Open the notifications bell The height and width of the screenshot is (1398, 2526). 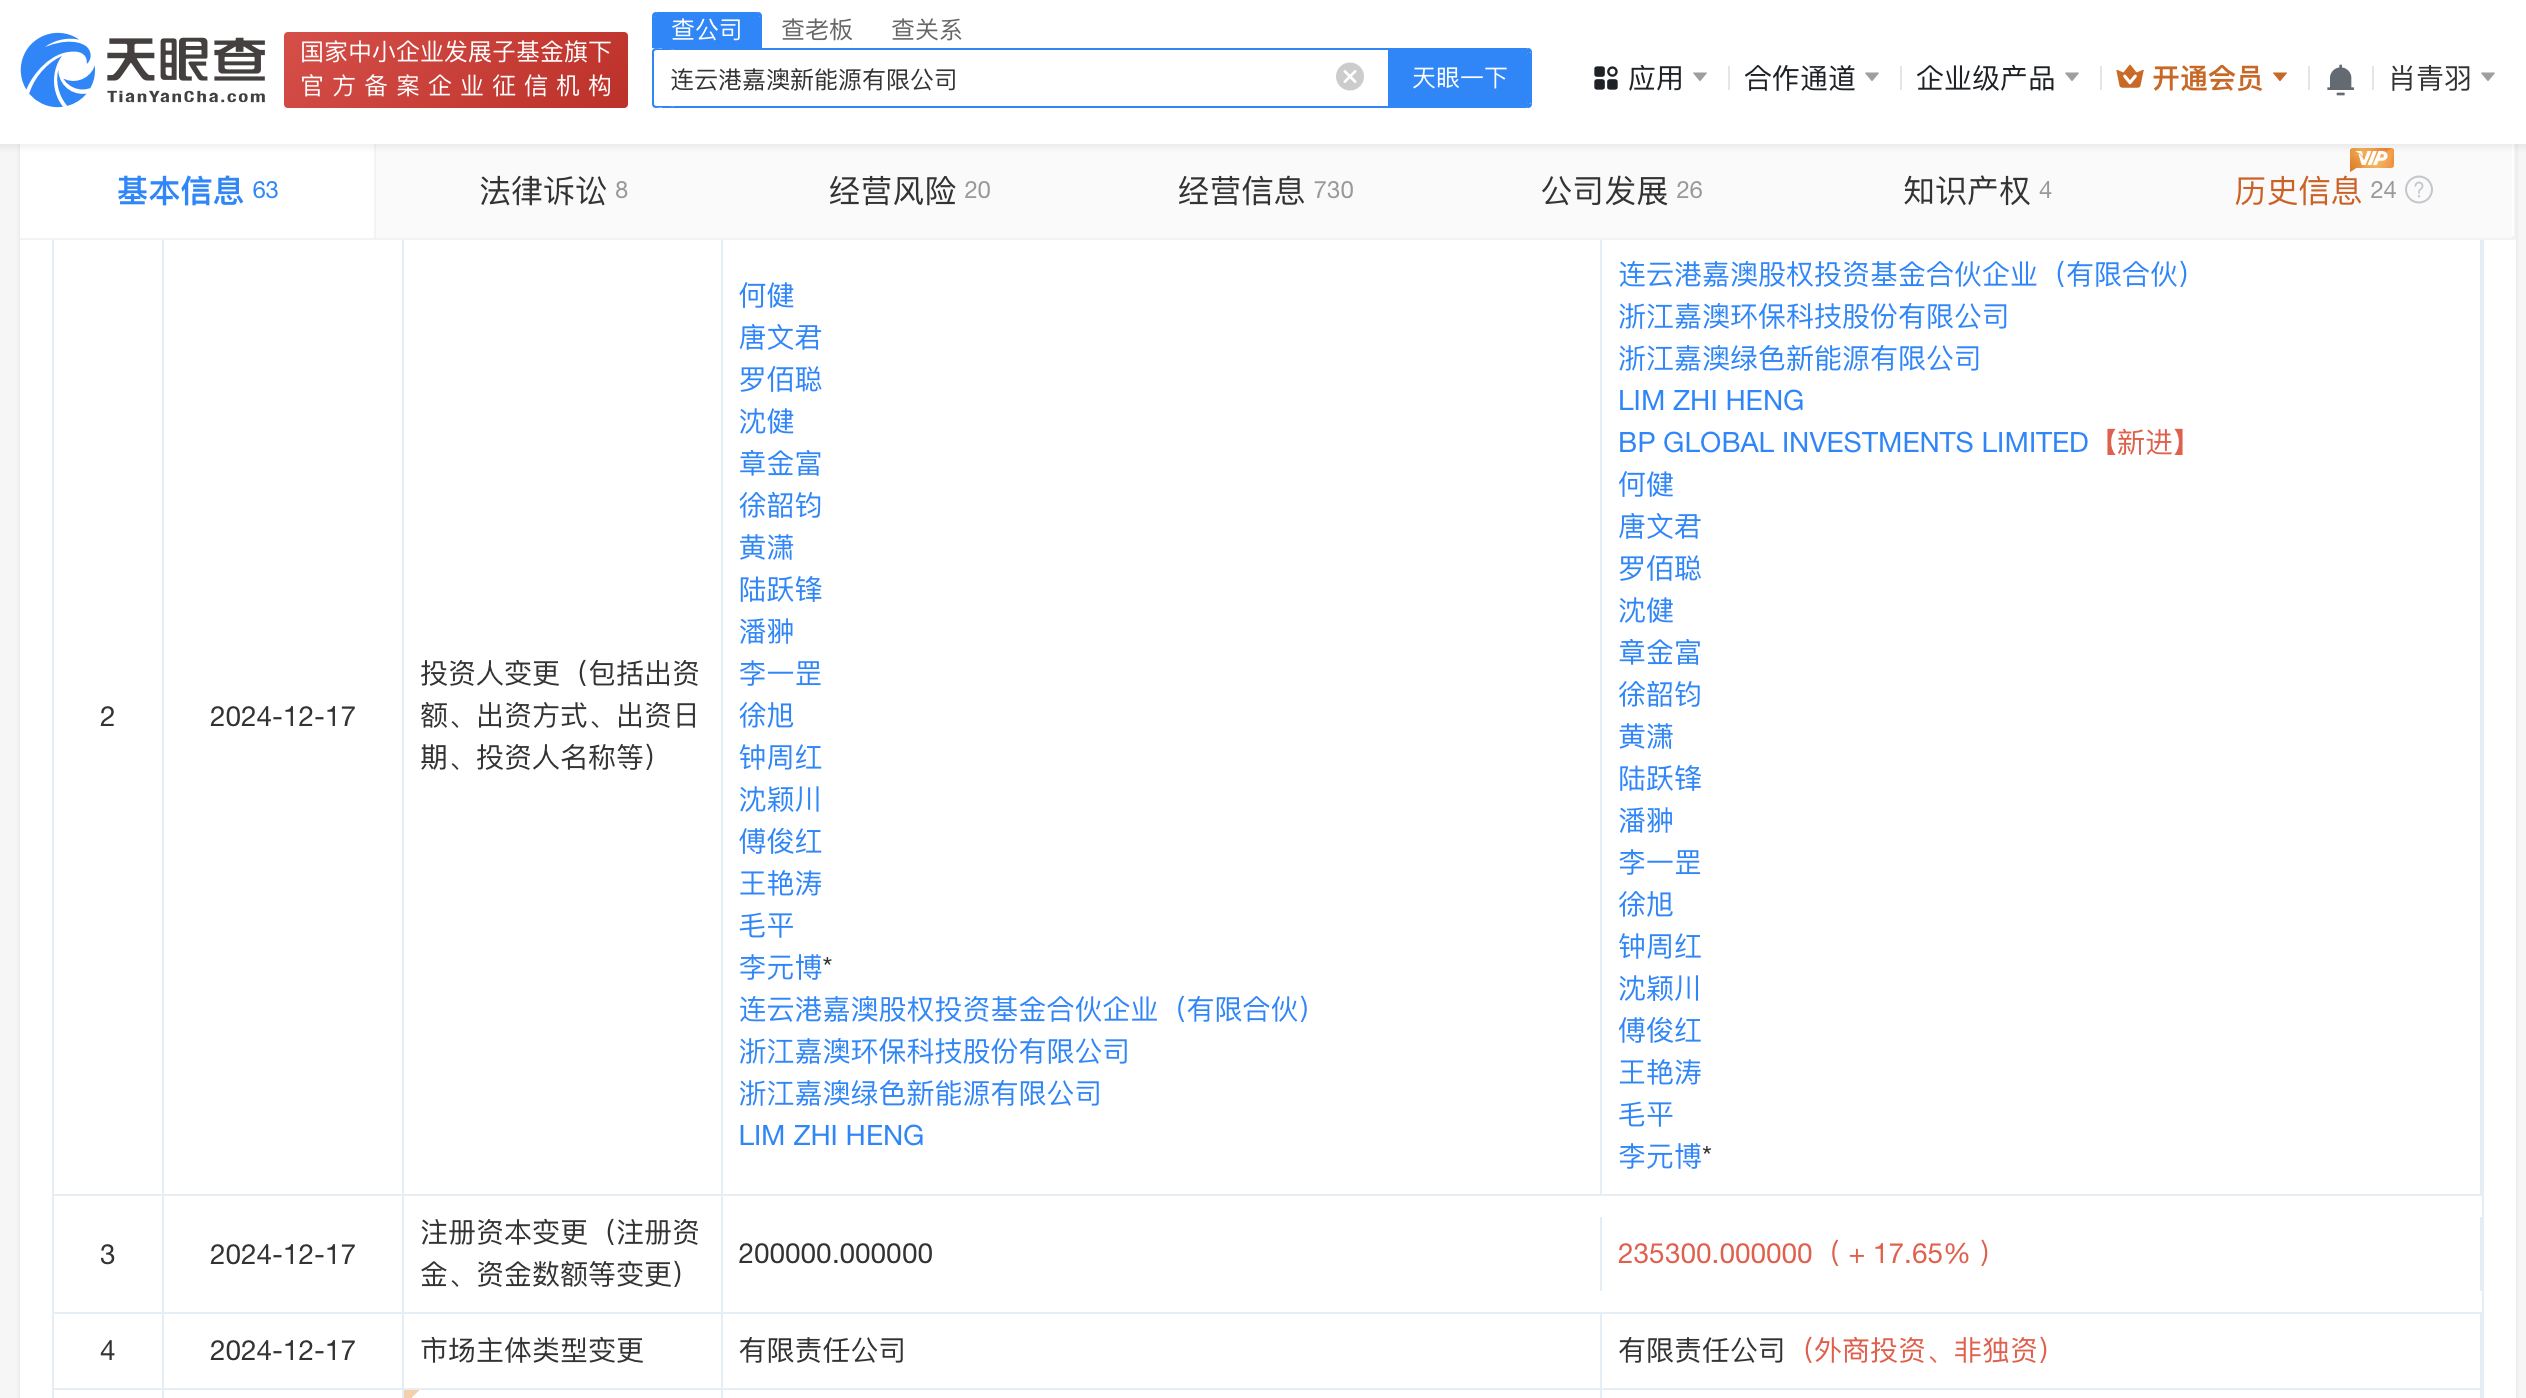click(x=2340, y=78)
